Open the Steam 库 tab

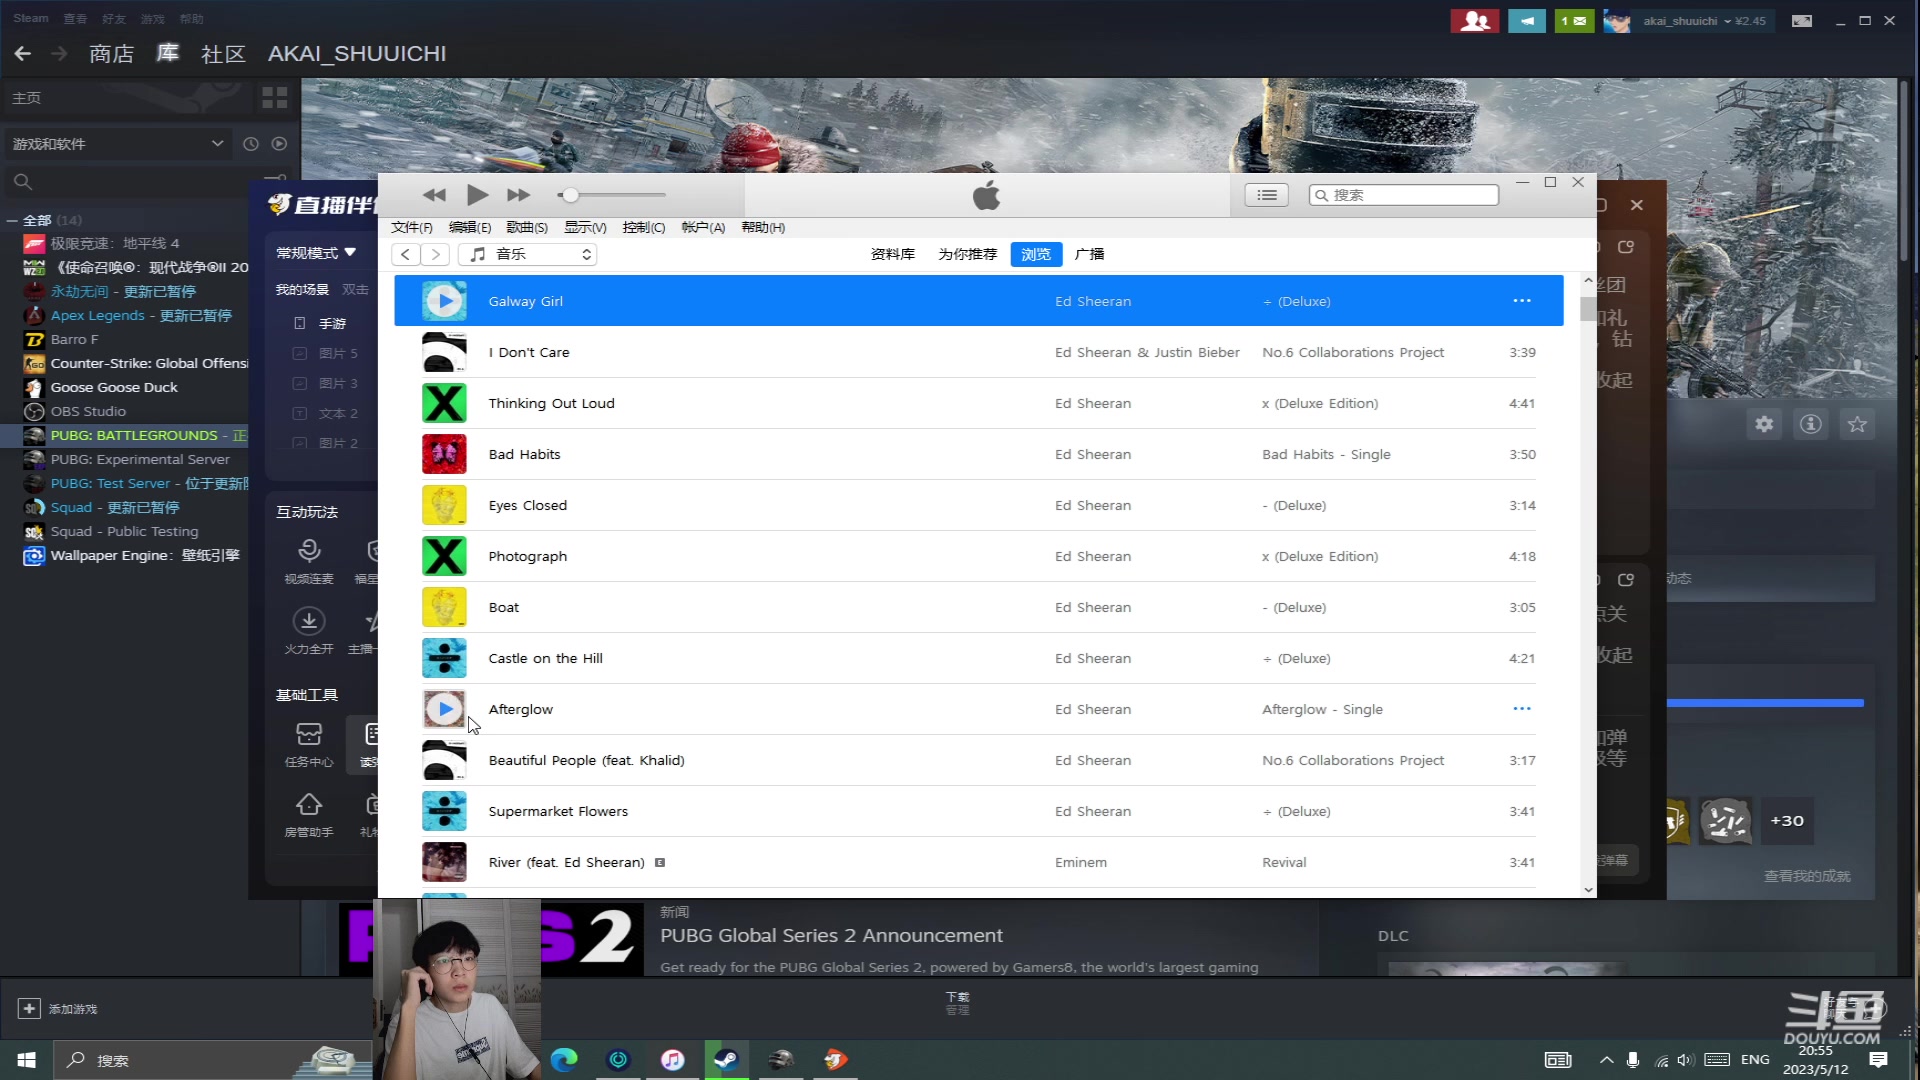tap(168, 54)
